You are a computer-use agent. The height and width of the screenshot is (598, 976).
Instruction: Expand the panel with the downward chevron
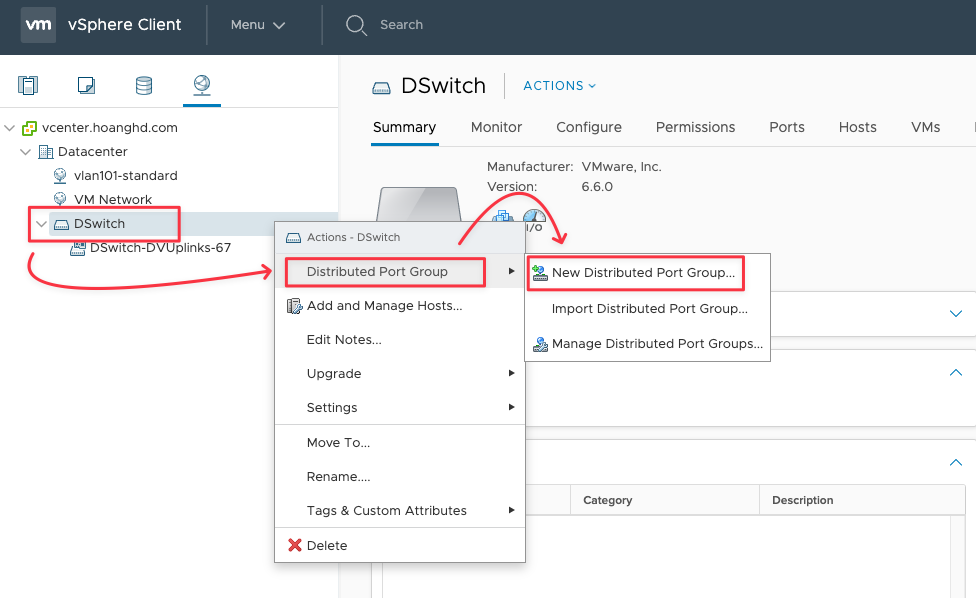[x=956, y=314]
